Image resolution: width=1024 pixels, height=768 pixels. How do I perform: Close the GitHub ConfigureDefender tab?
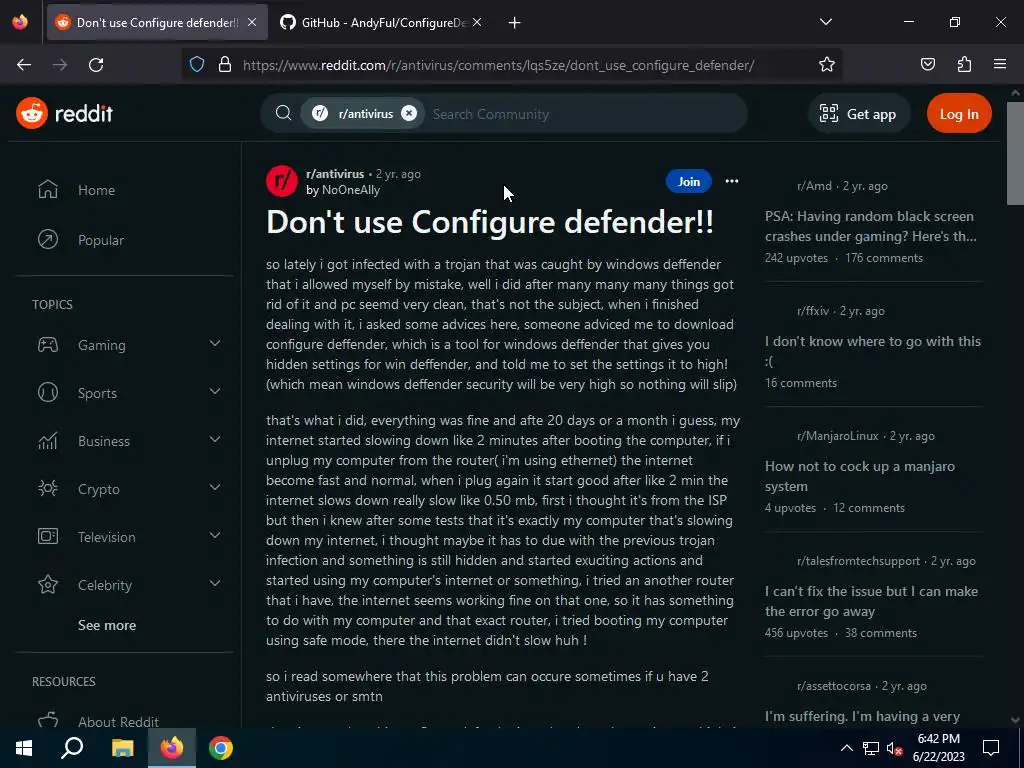(x=477, y=23)
